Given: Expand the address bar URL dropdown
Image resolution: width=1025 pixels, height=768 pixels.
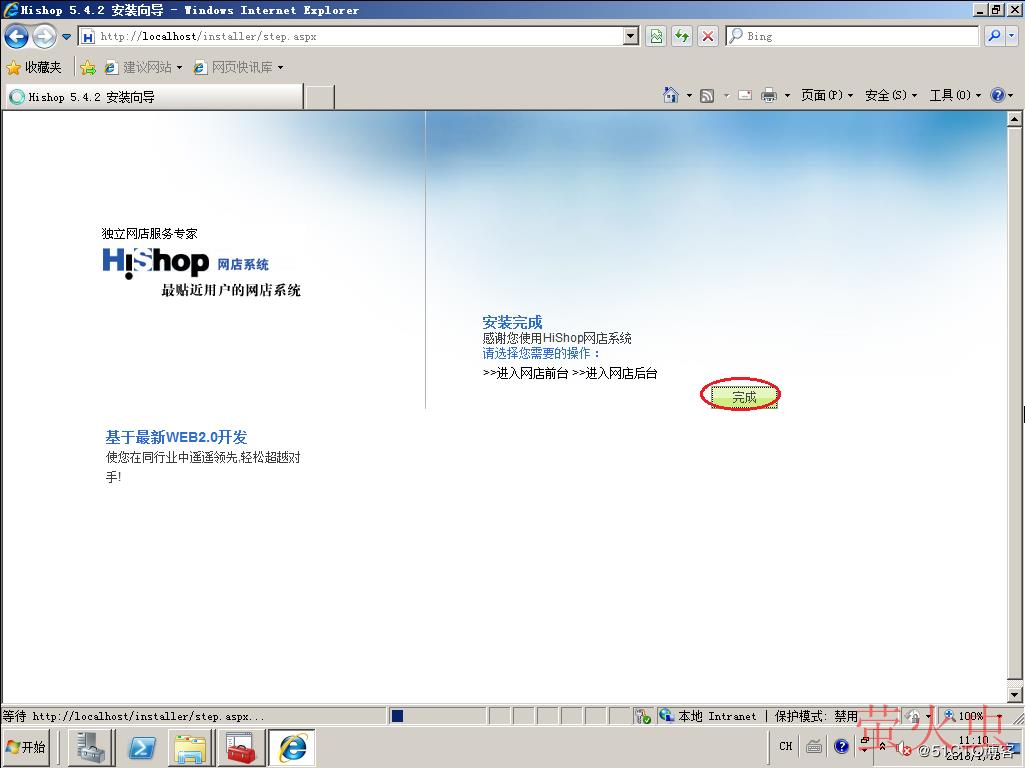Looking at the screenshot, I should coord(630,36).
